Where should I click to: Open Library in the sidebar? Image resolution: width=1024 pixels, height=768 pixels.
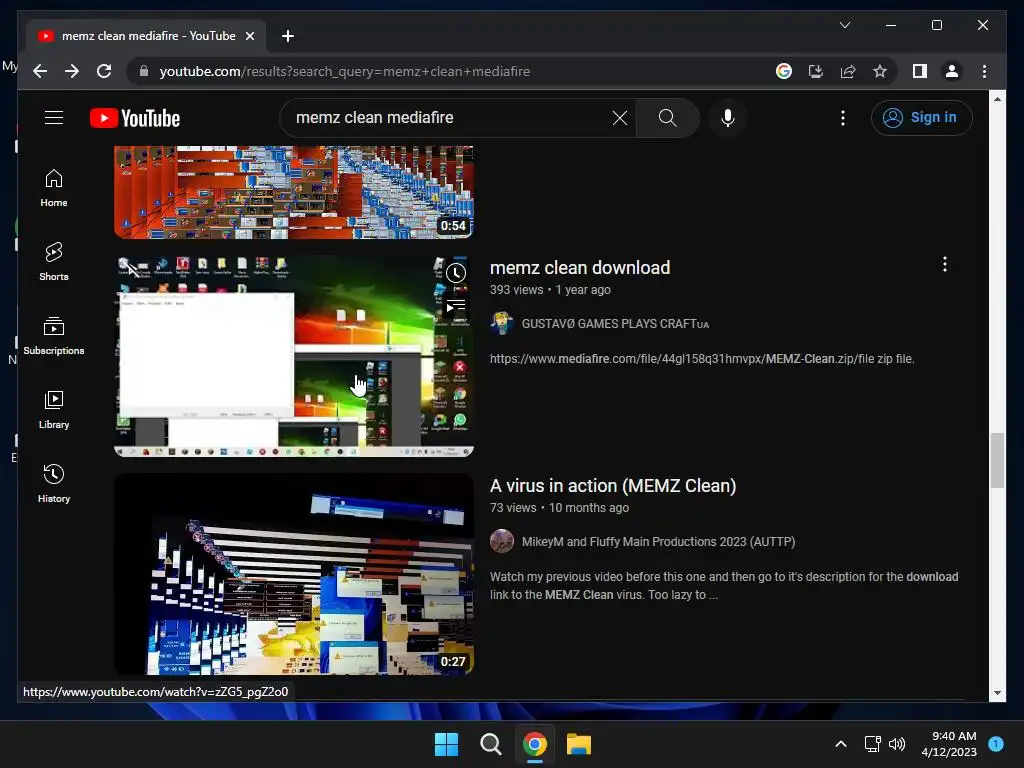pyautogui.click(x=54, y=409)
